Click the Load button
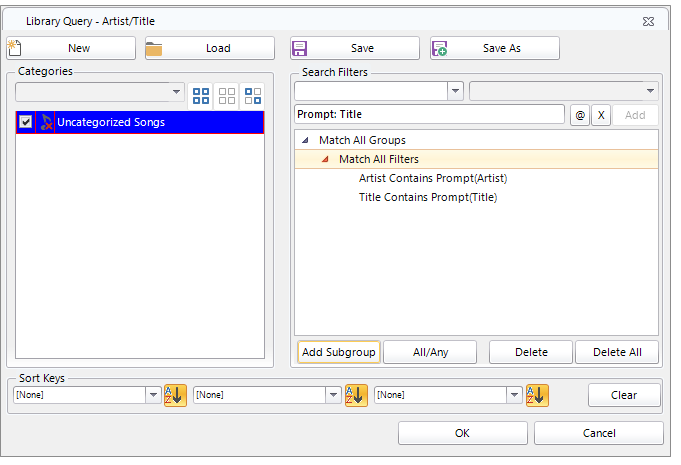 point(209,48)
